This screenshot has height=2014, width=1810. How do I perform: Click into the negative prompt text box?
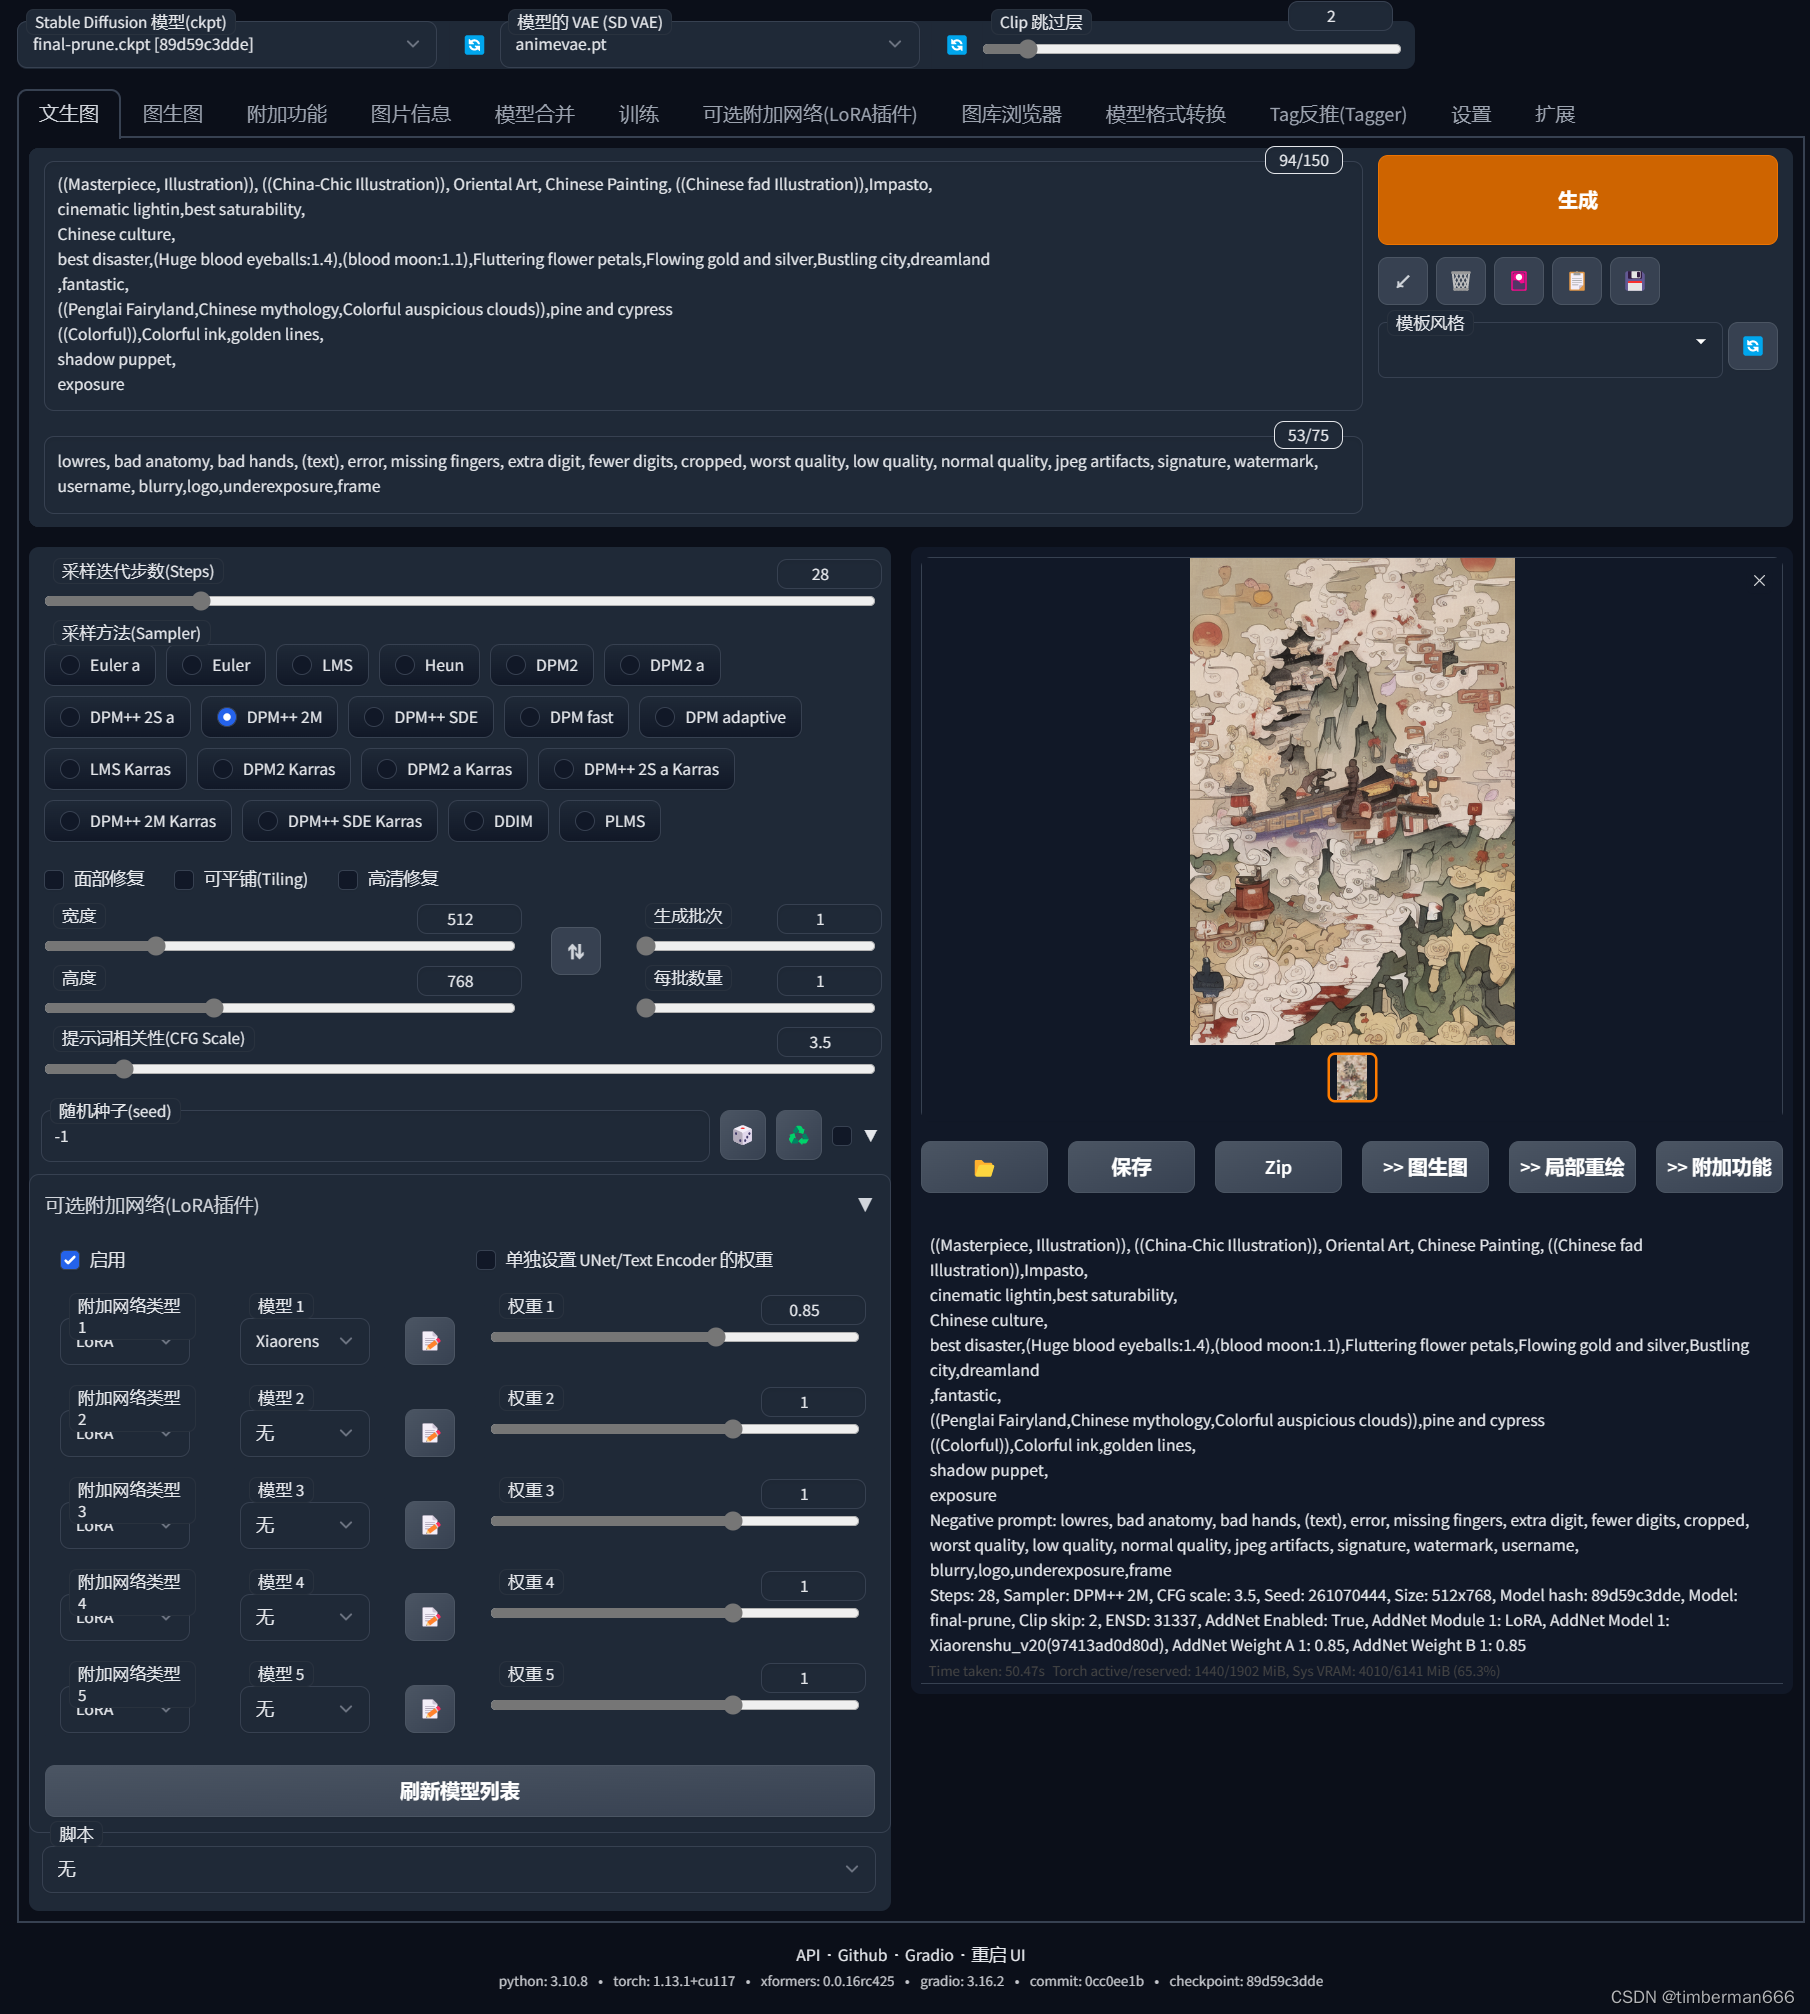click(703, 475)
